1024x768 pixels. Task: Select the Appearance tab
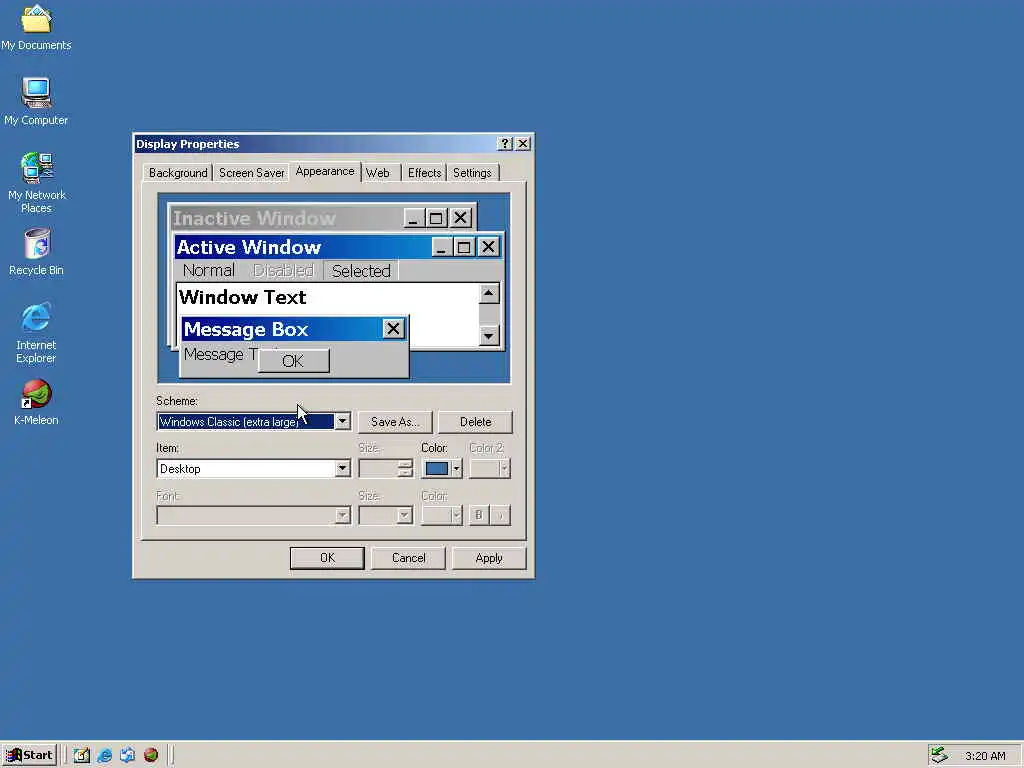pos(325,171)
